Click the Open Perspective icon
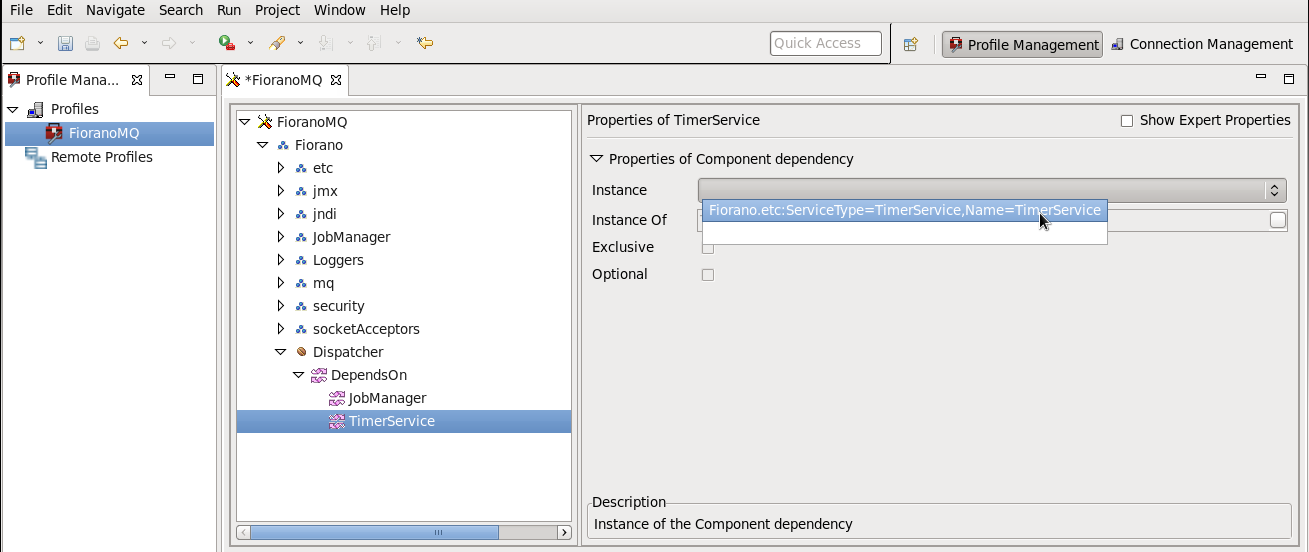The height and width of the screenshot is (552, 1309). [911, 44]
